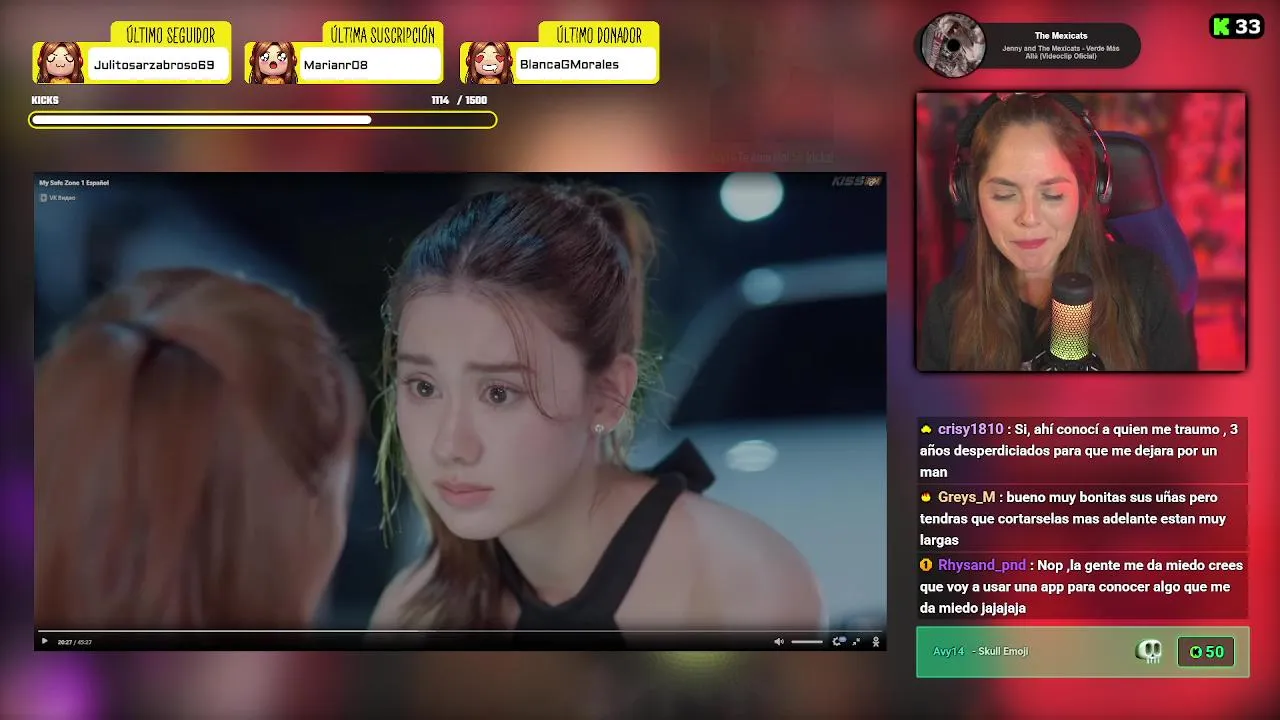Click the Verde Más Allá song subtitle
Viewport: 1280px width, 720px height.
point(1061,52)
